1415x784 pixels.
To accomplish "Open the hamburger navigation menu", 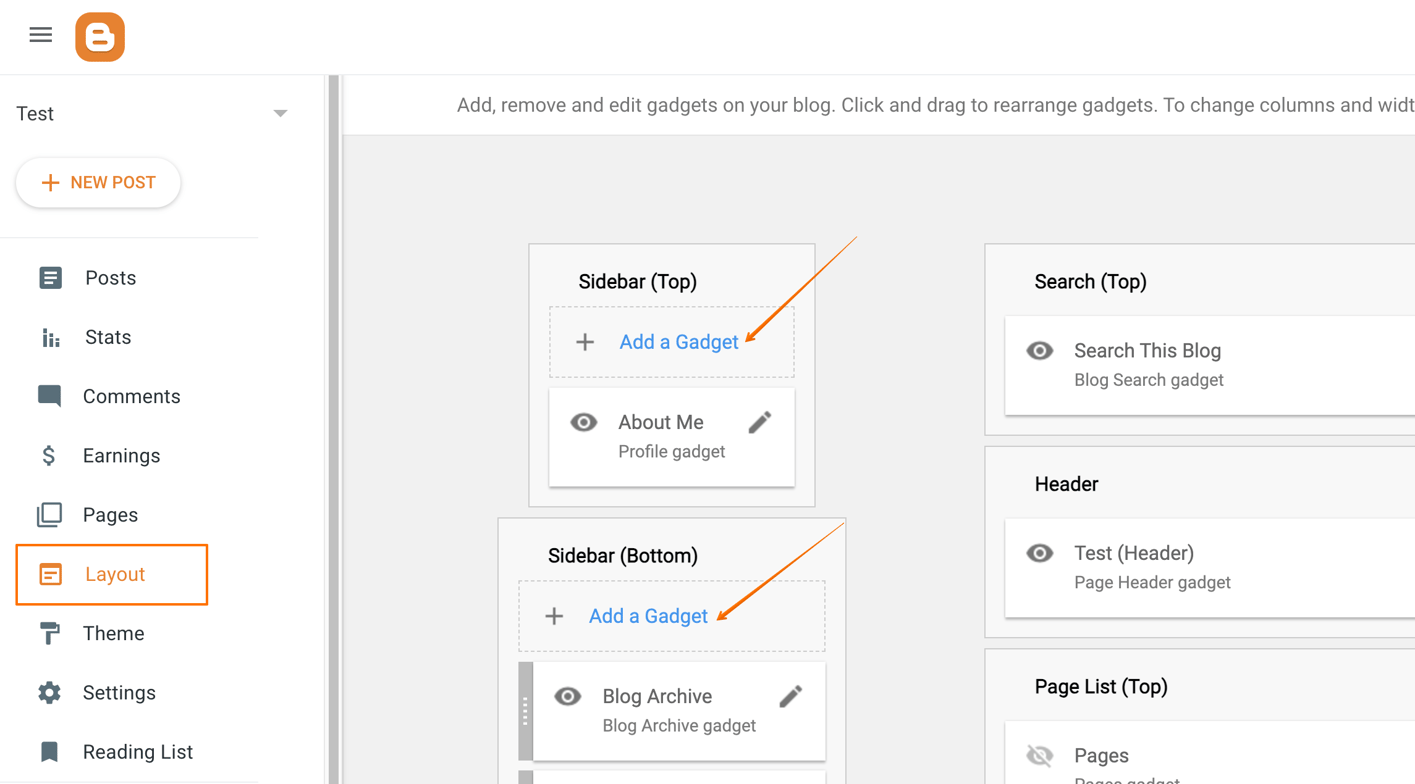I will [x=40, y=33].
